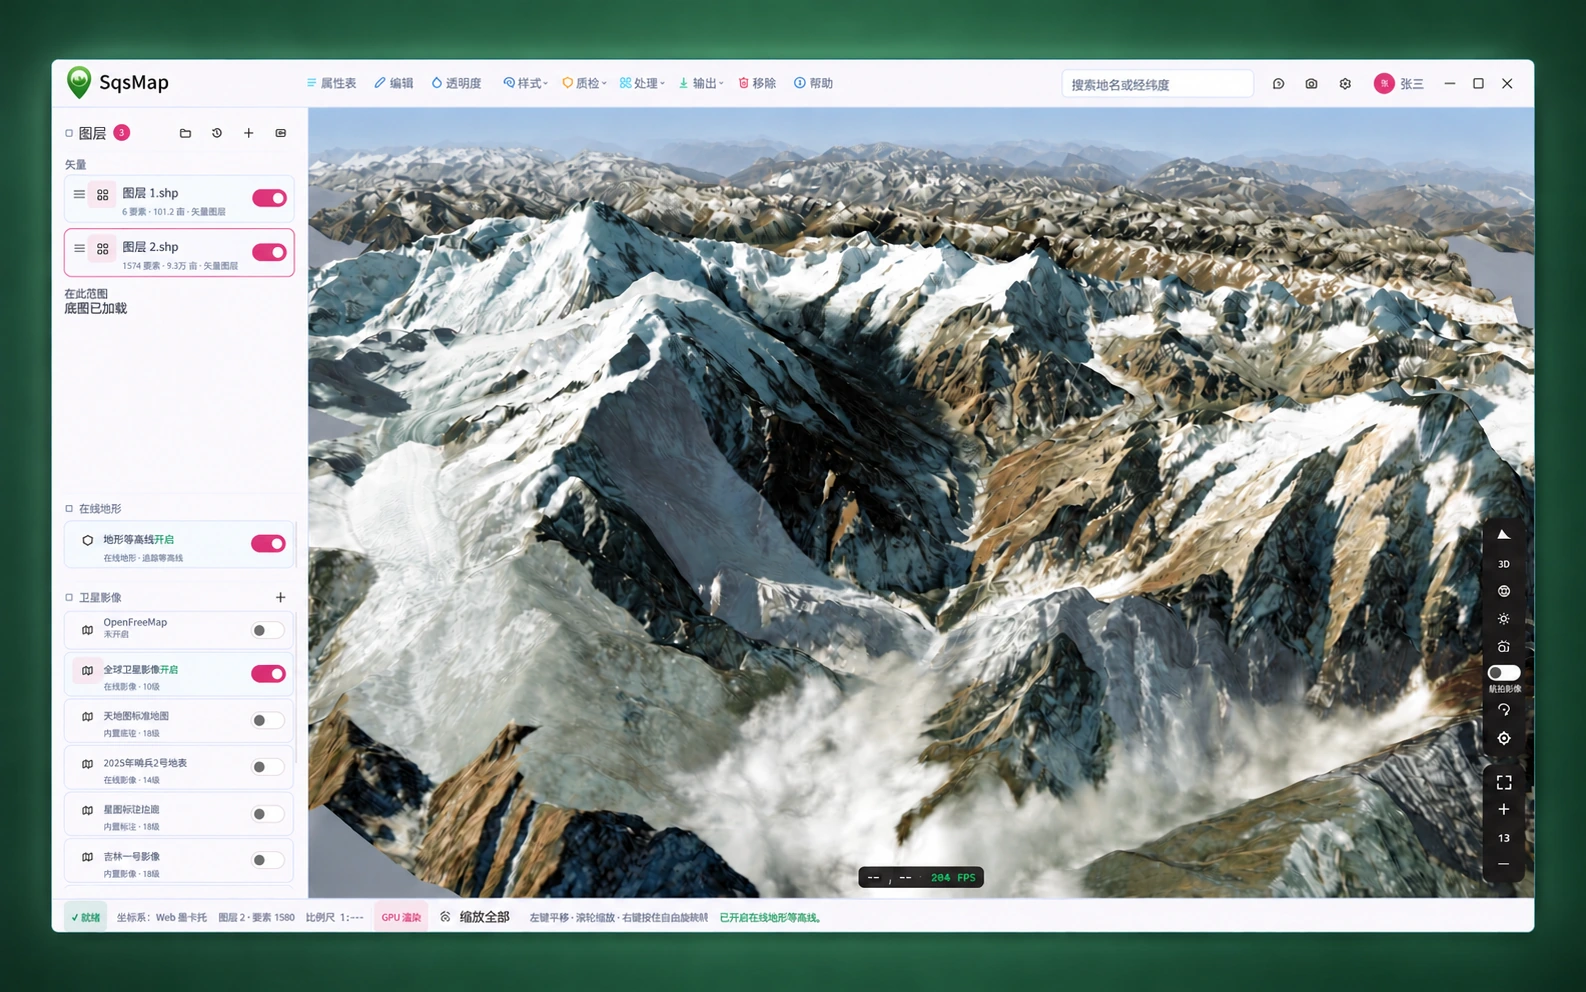
Task: Open the 质检 dropdown menu
Action: point(584,83)
